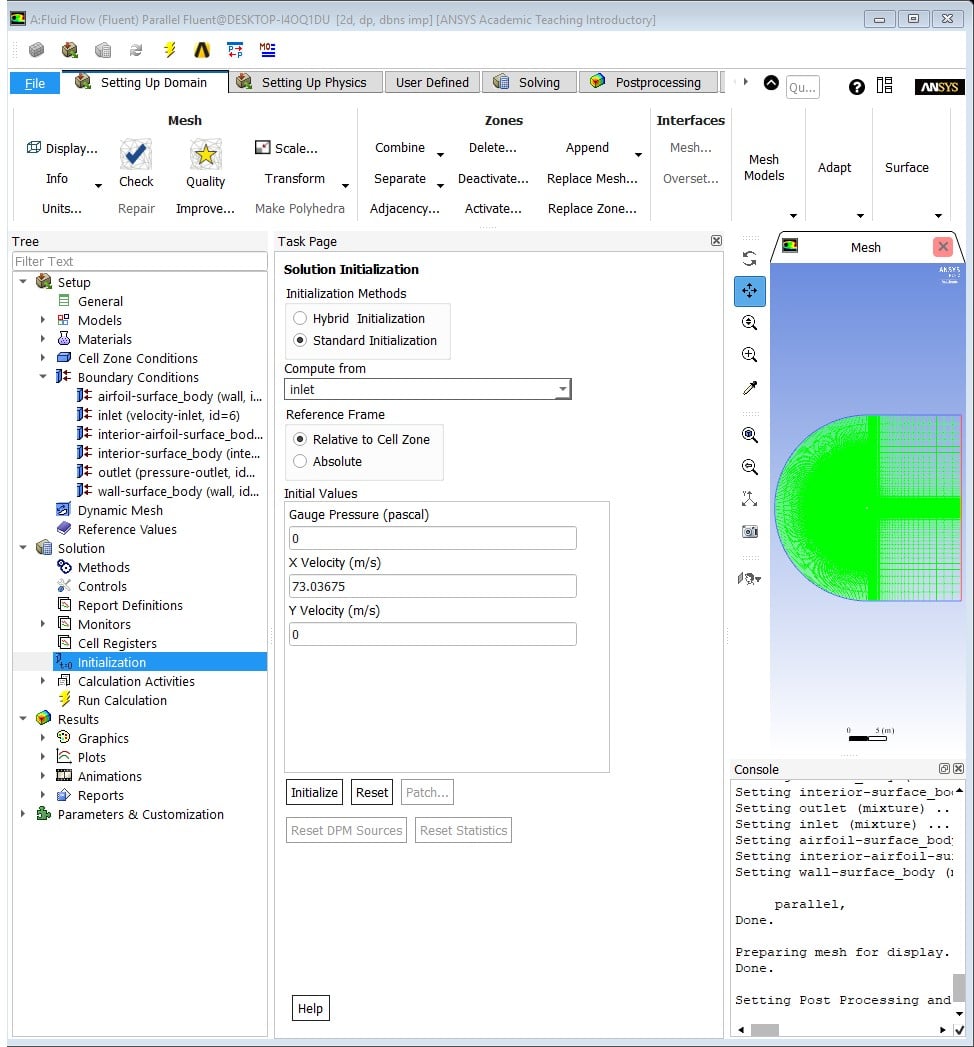The height and width of the screenshot is (1047, 974).
Task: Select Hybrid Initialization radio button
Action: point(300,318)
